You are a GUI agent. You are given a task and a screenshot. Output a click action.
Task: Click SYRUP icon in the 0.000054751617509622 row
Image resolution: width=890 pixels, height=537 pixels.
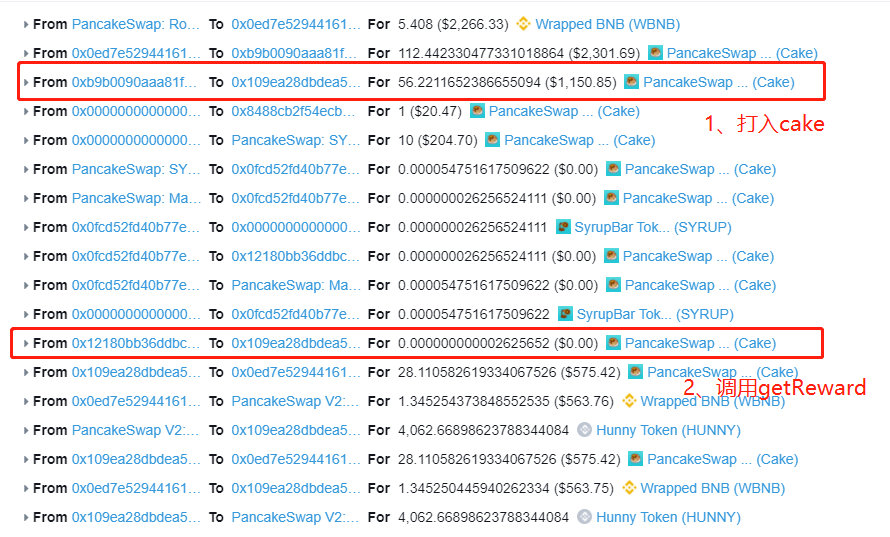[565, 313]
